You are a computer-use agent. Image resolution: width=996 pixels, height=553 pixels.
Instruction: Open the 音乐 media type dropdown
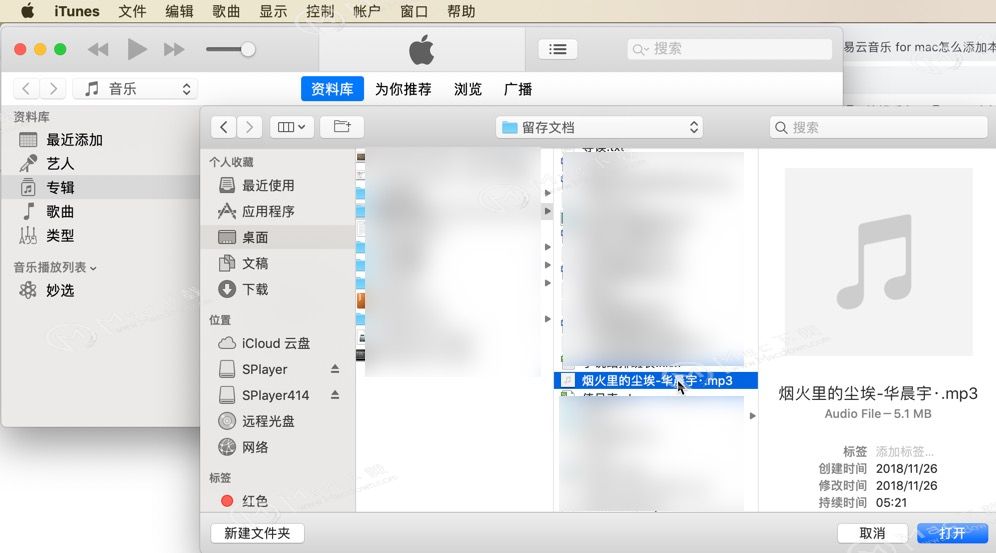point(135,89)
